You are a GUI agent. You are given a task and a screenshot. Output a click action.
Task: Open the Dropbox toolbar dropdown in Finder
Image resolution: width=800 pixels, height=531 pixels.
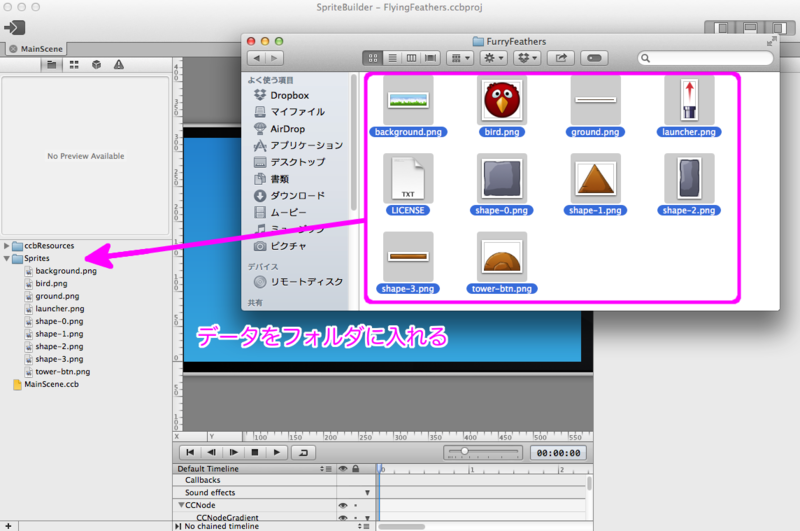pyautogui.click(x=527, y=58)
